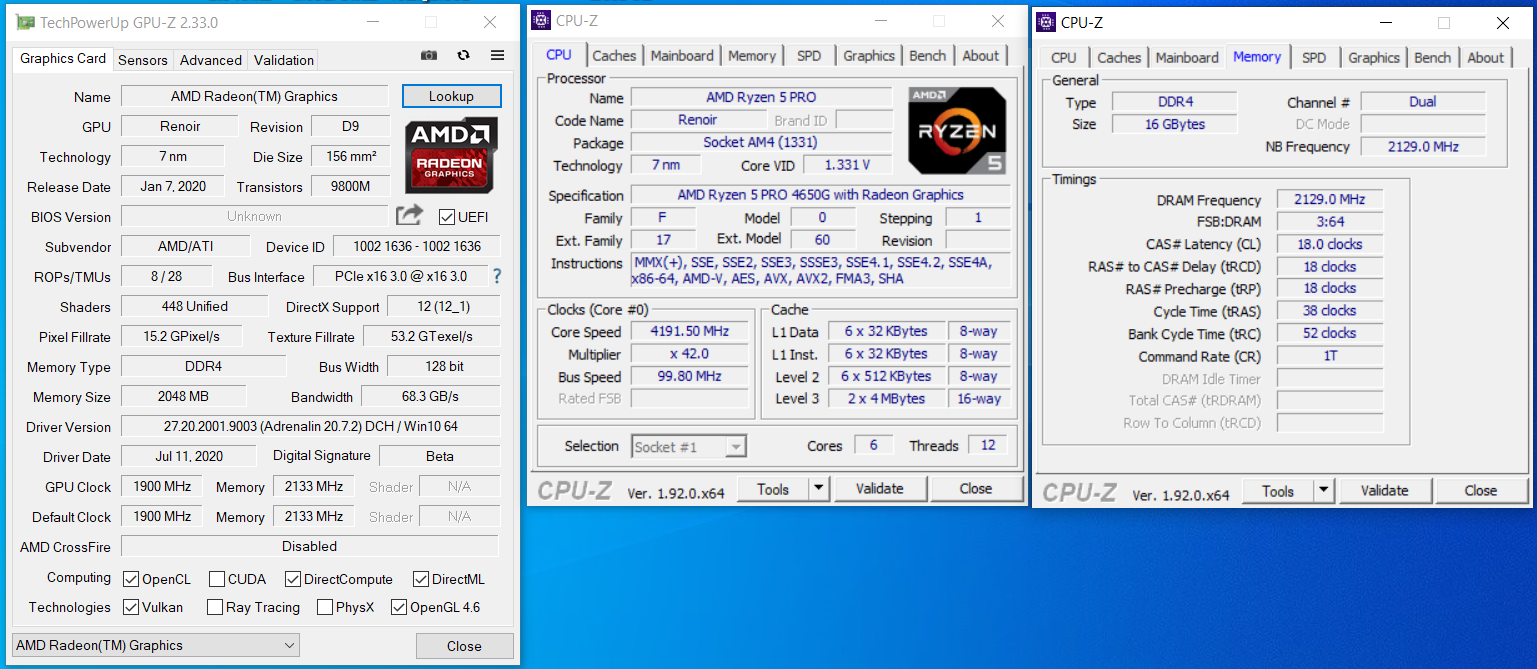The image size is (1537, 669).
Task: Click the Bus Interface question mark
Action: pos(497,276)
